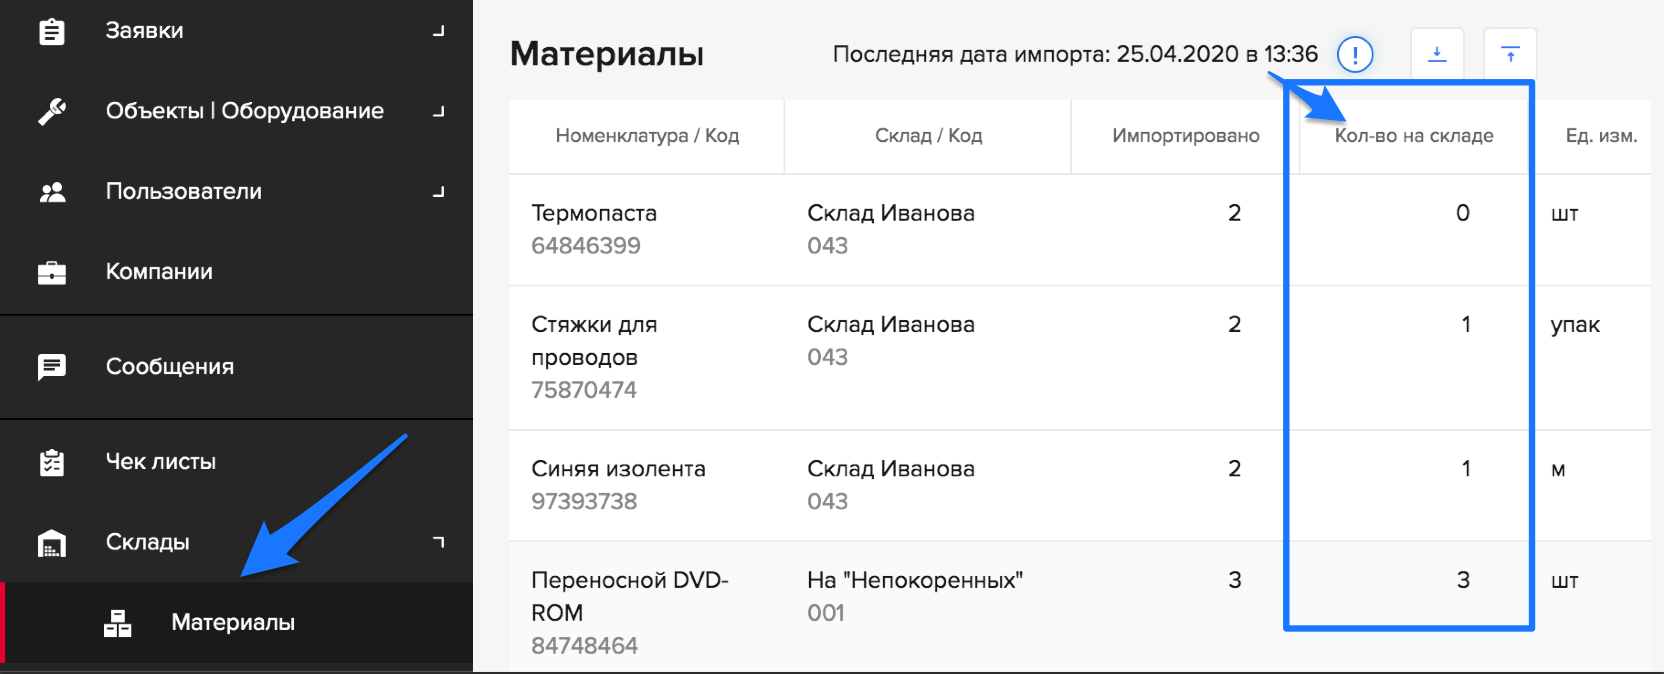Expand the Заявки submenu arrow
The width and height of the screenshot is (1664, 674).
[438, 31]
